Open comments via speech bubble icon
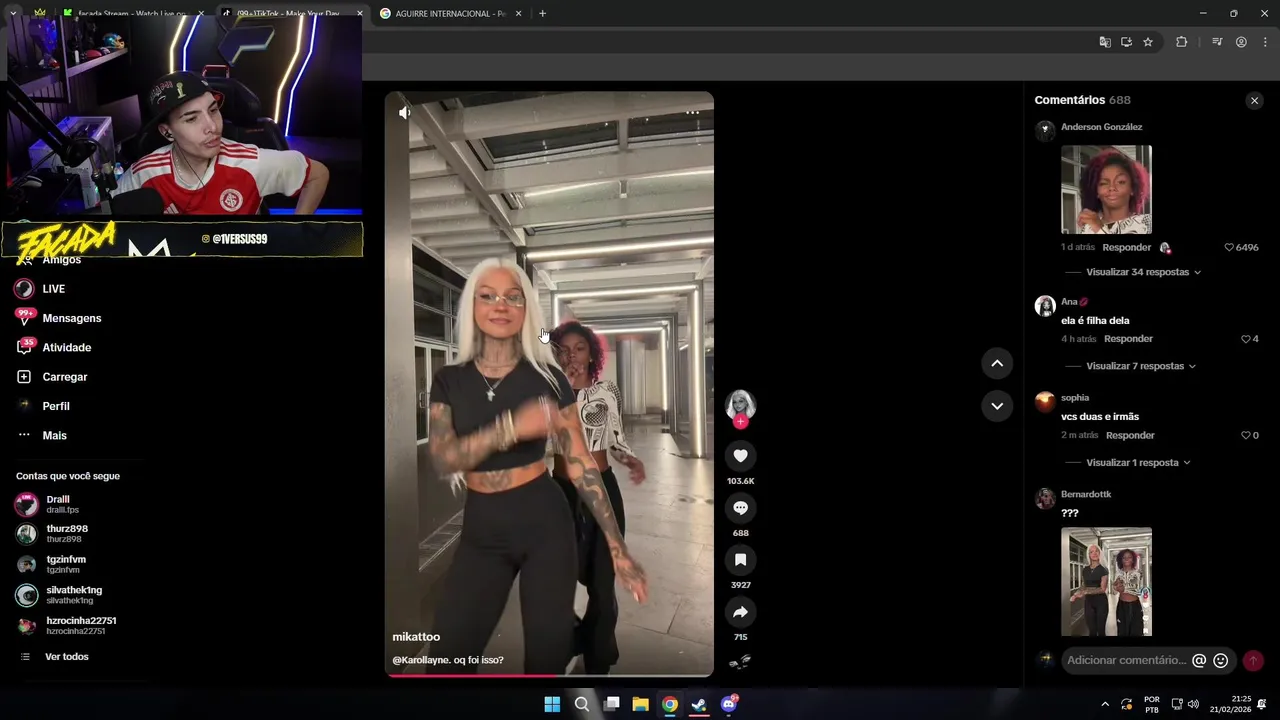This screenshot has width=1280, height=720. [740, 508]
